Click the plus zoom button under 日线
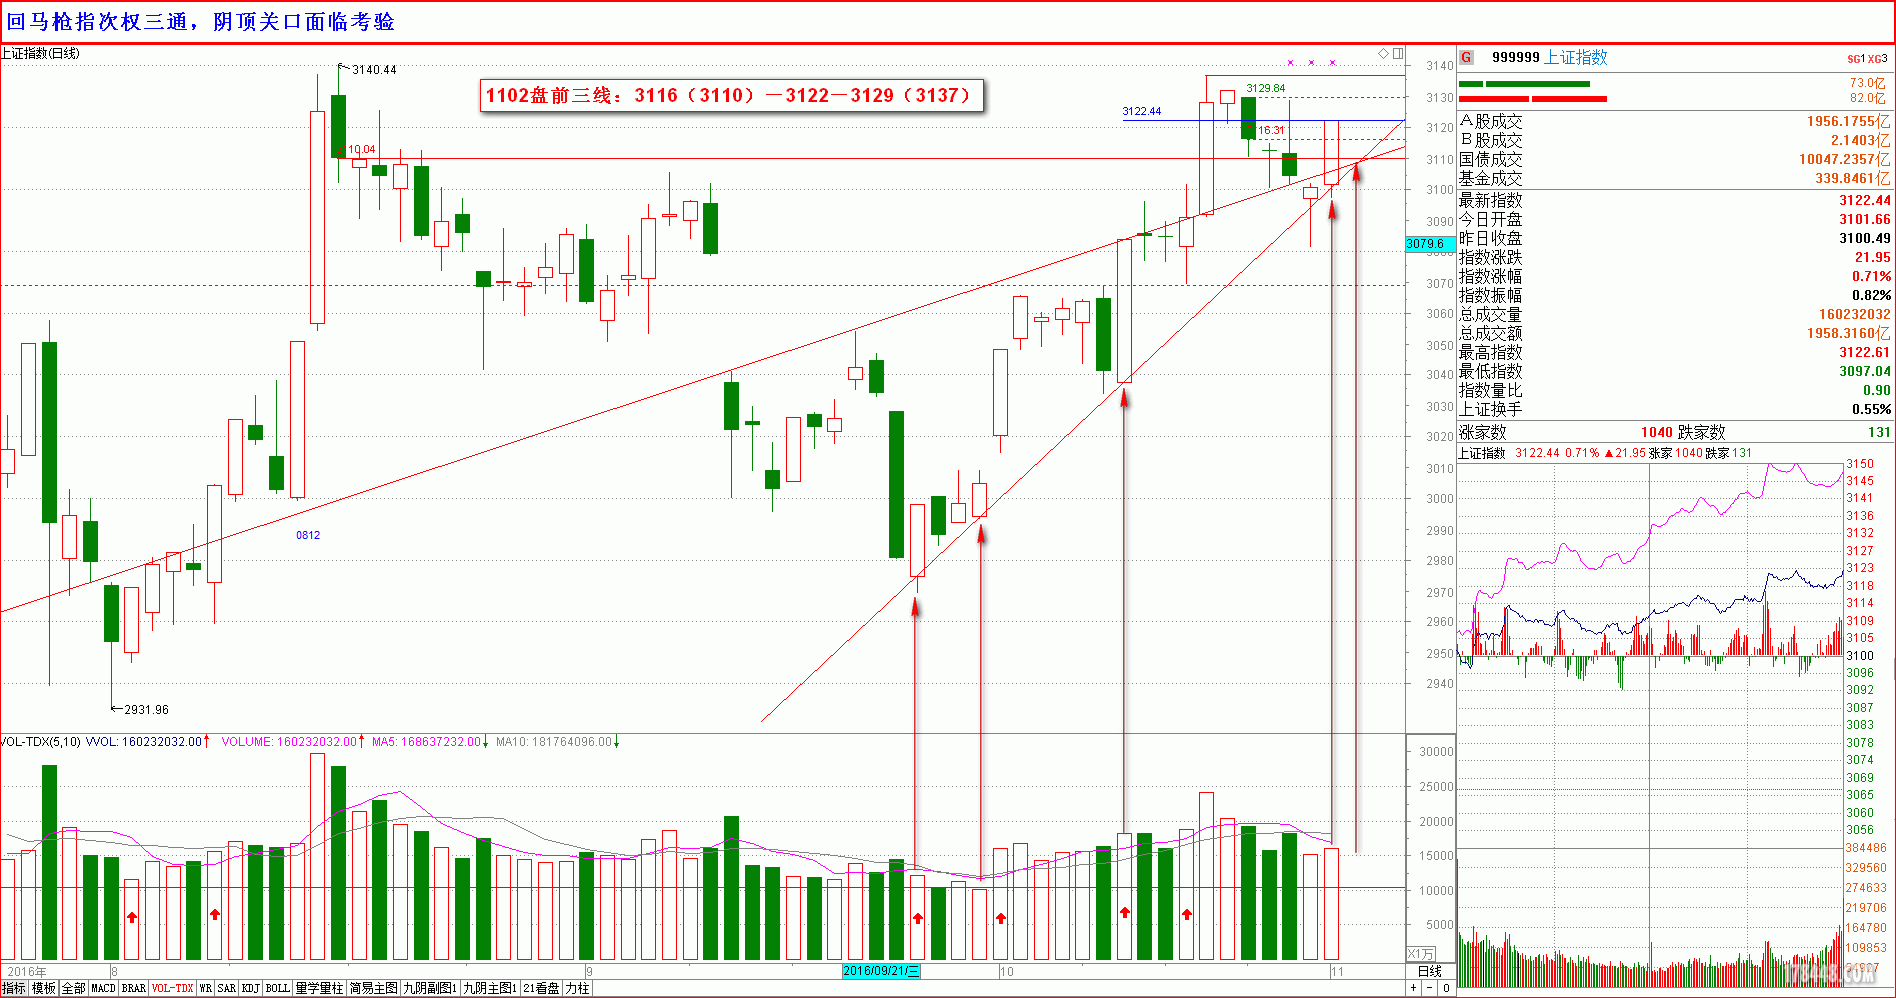The height and width of the screenshot is (998, 1896). point(1414,987)
